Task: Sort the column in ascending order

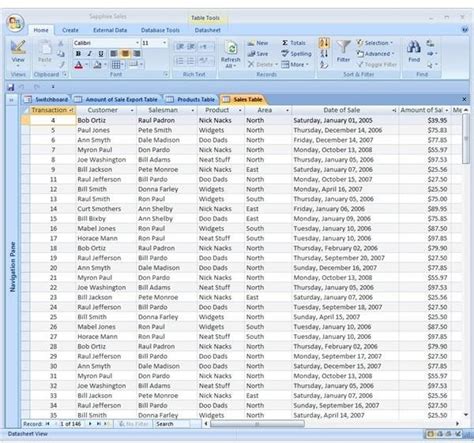Action: click(x=324, y=43)
